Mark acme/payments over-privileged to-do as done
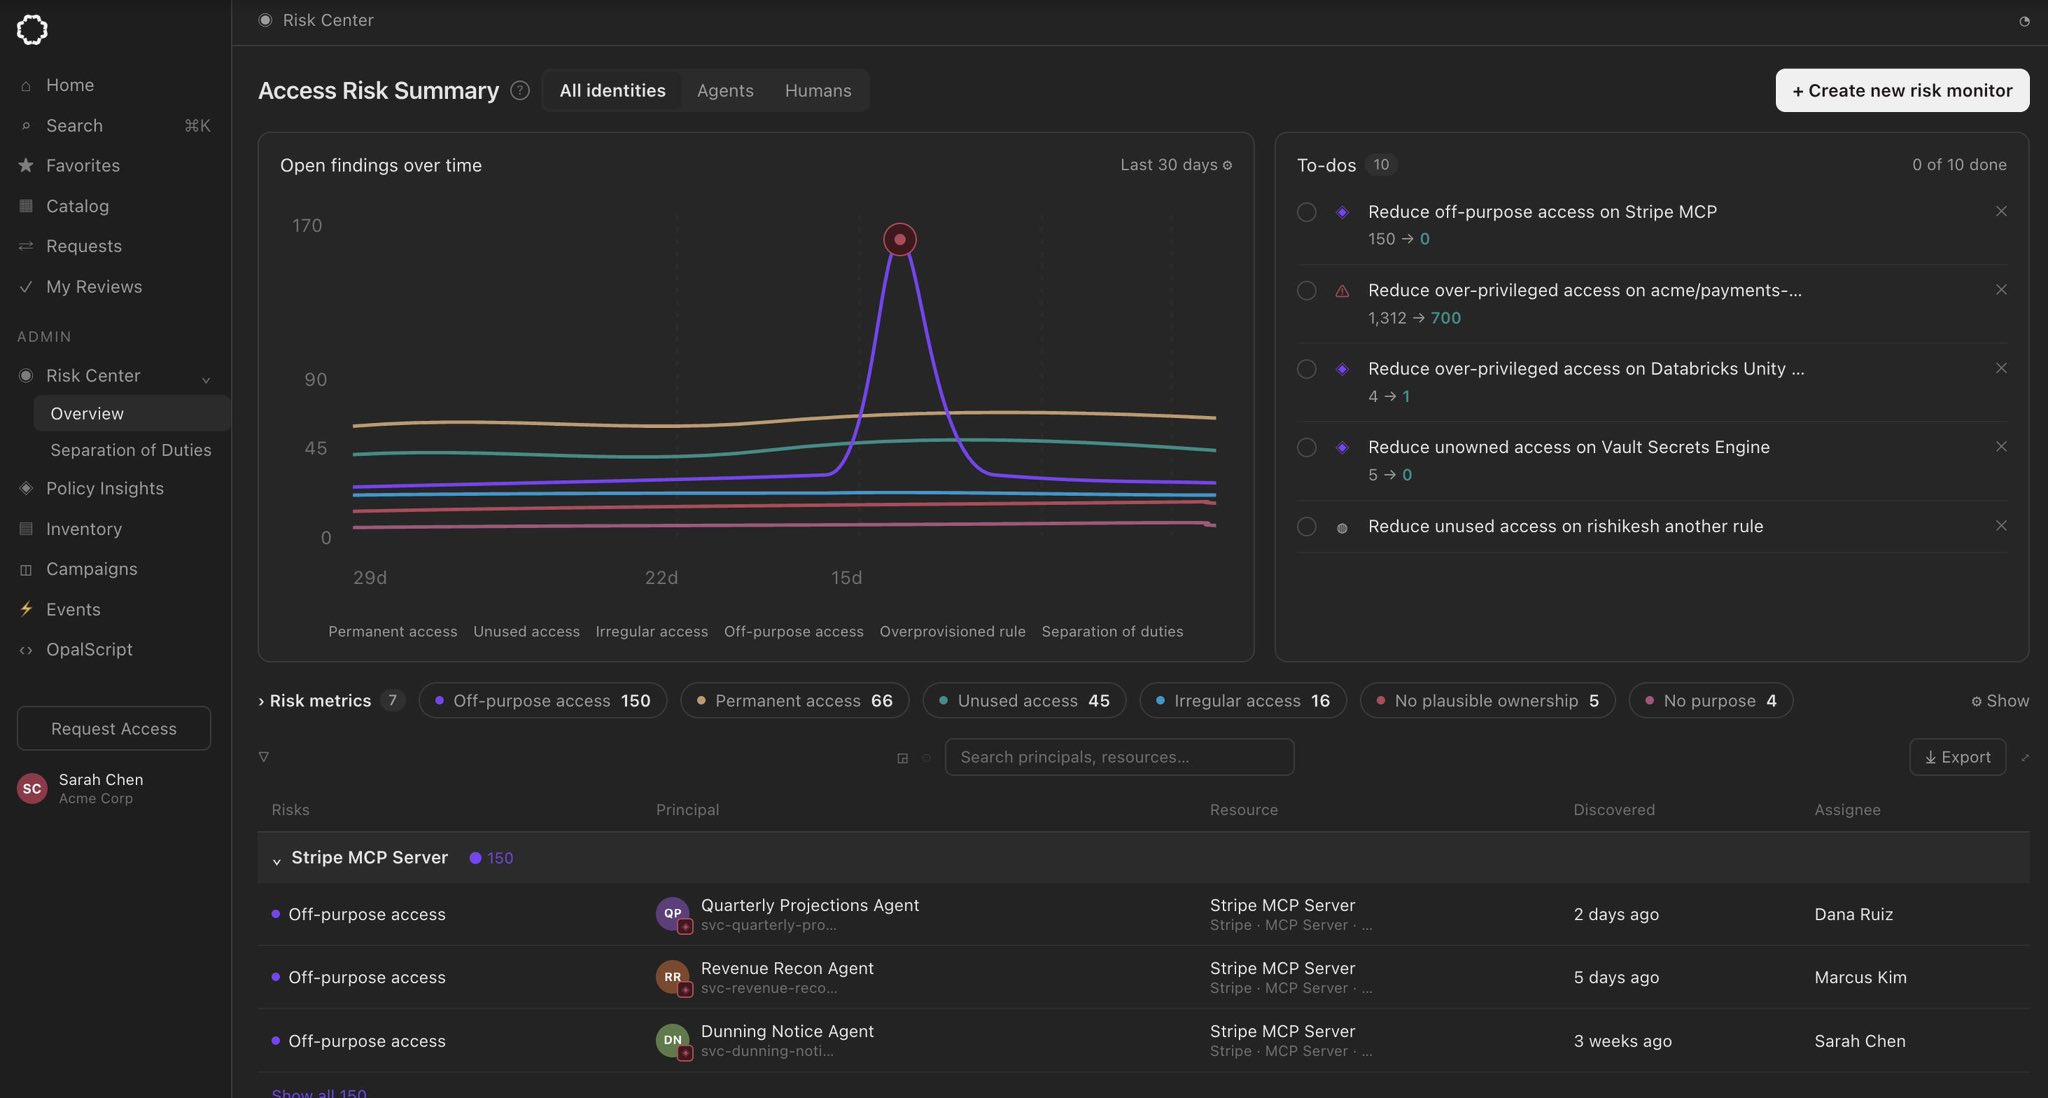 click(1306, 290)
